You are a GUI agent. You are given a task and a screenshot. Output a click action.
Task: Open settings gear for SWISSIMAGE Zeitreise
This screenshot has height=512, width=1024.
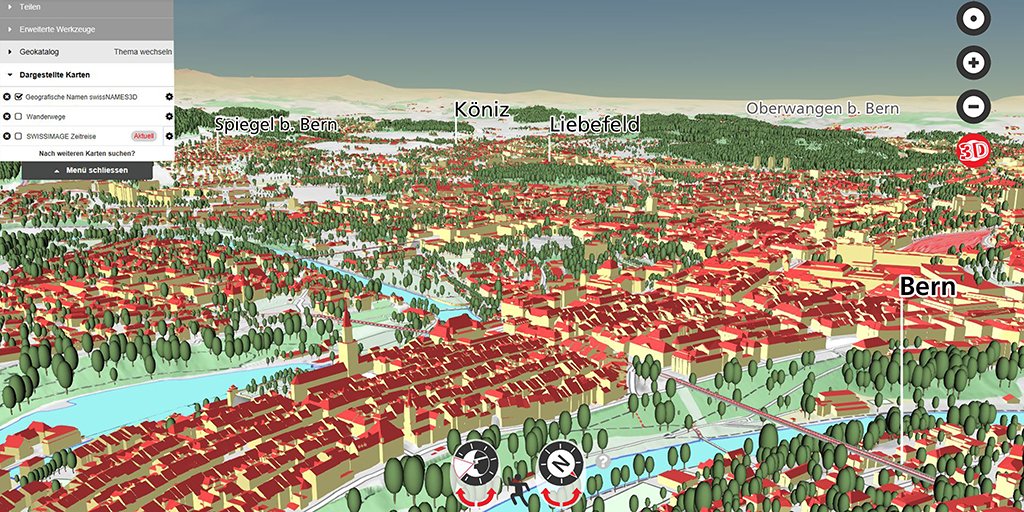(169, 136)
